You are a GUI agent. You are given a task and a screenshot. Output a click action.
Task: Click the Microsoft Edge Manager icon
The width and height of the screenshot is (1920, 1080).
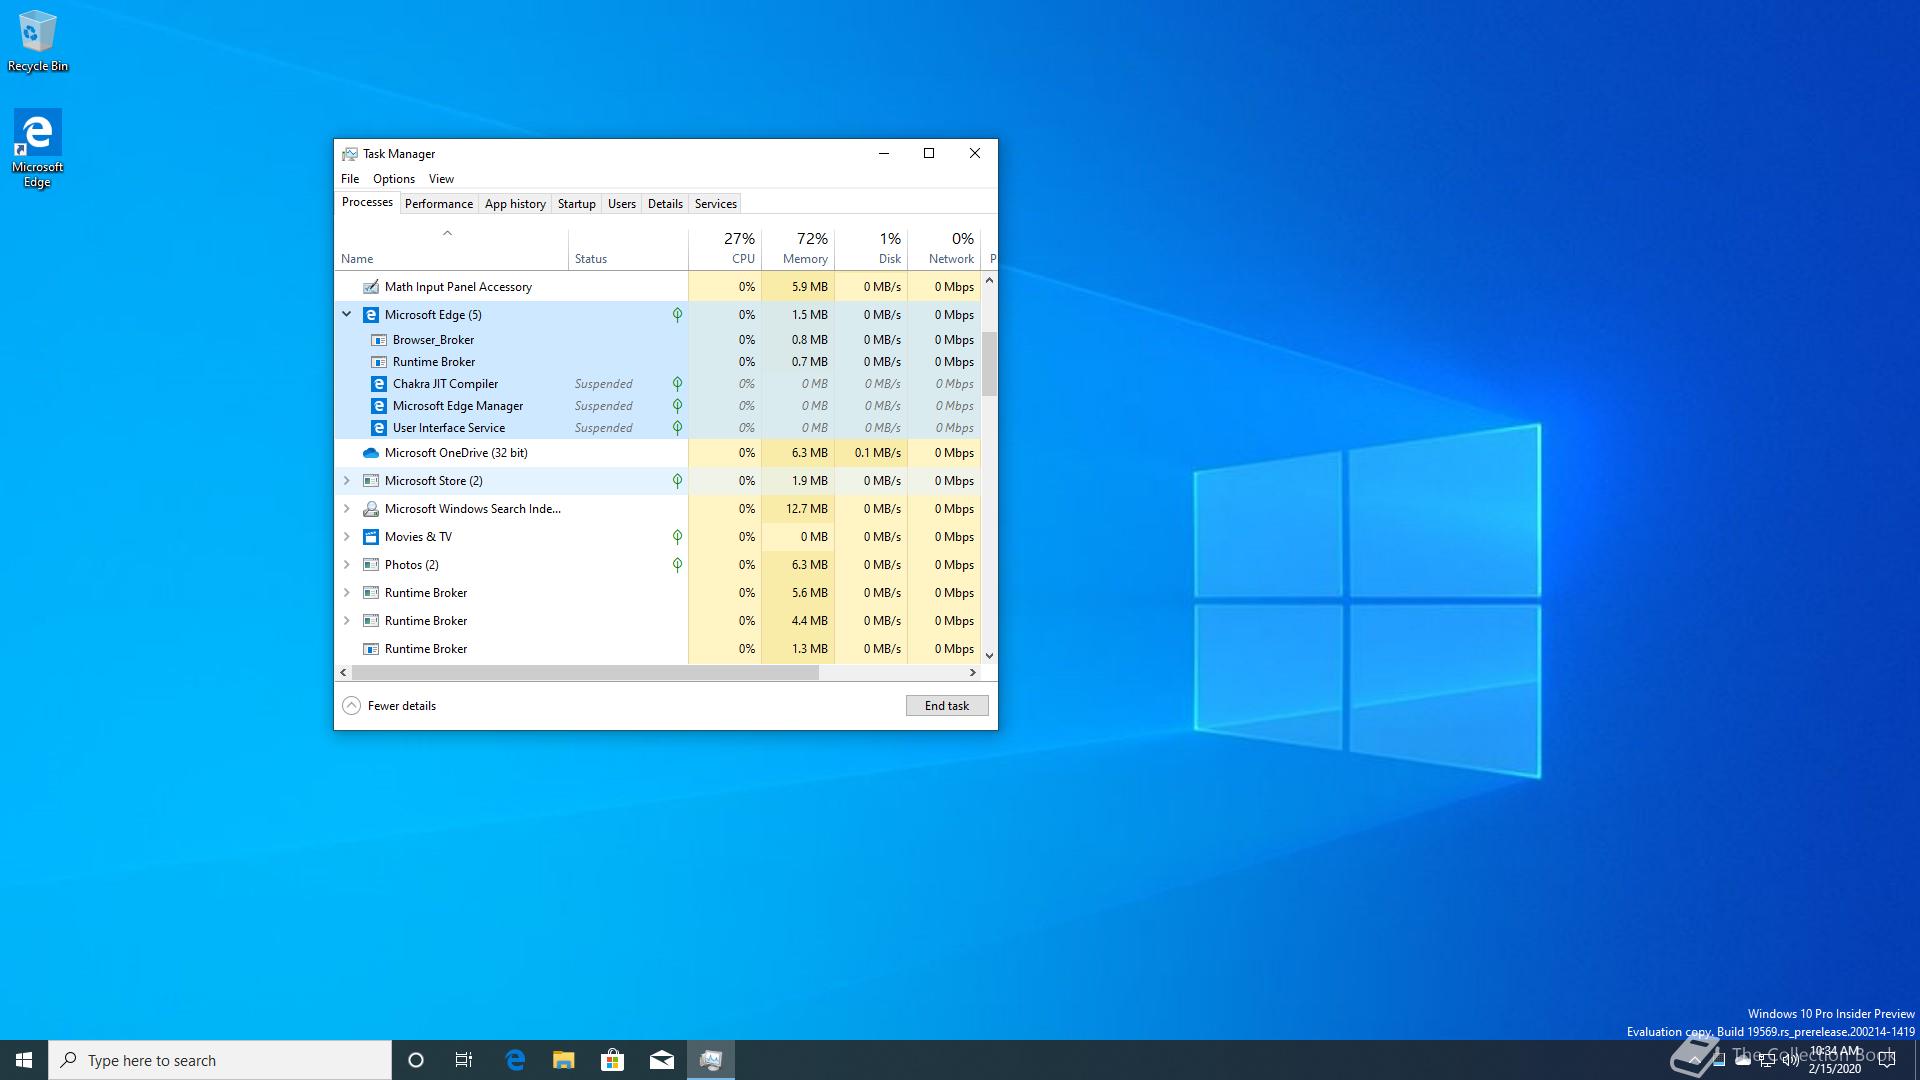(379, 406)
